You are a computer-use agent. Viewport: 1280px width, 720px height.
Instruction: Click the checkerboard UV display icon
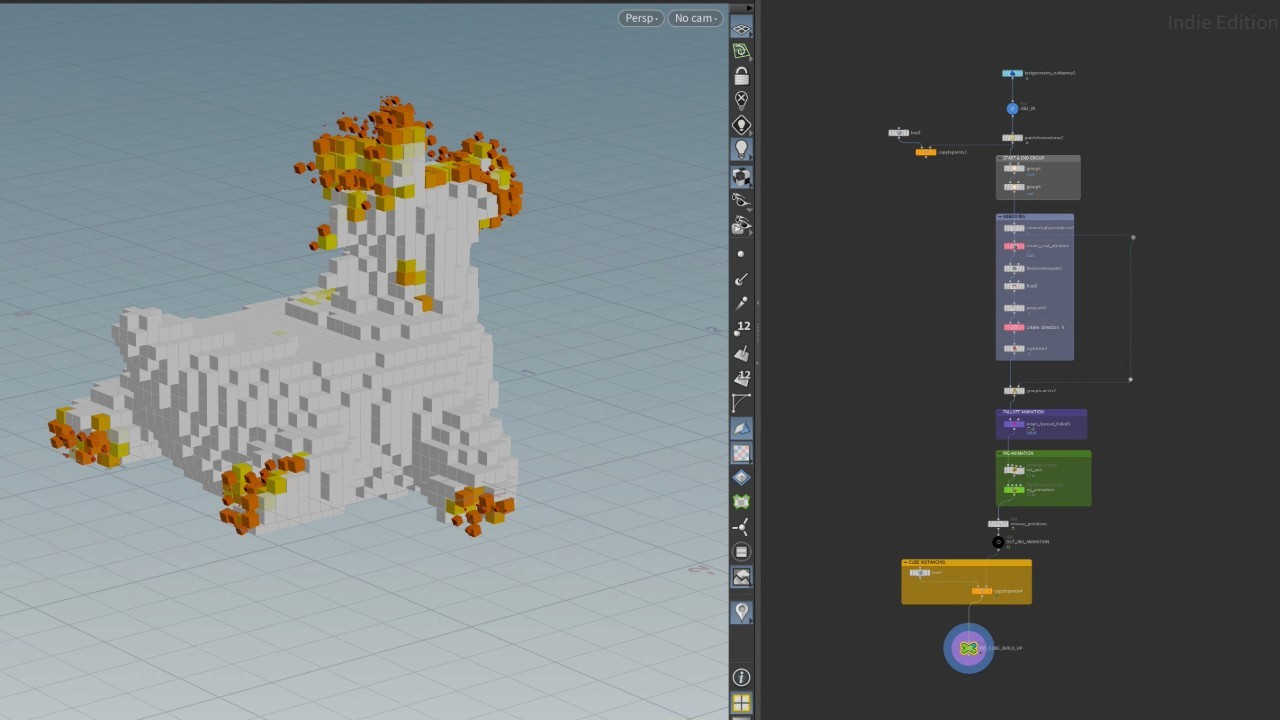(741, 453)
